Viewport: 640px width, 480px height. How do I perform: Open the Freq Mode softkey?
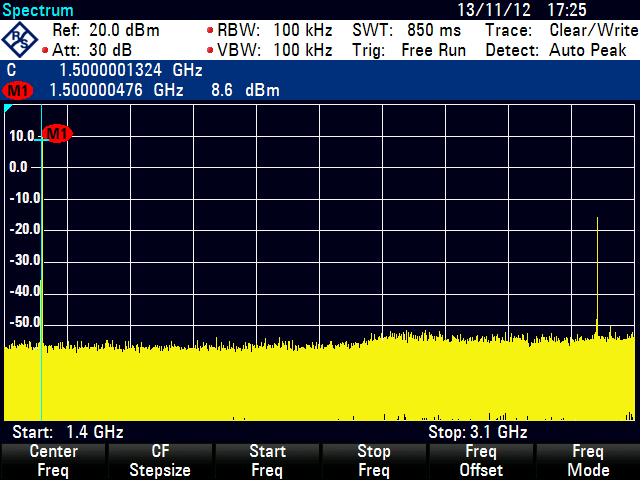point(588,461)
